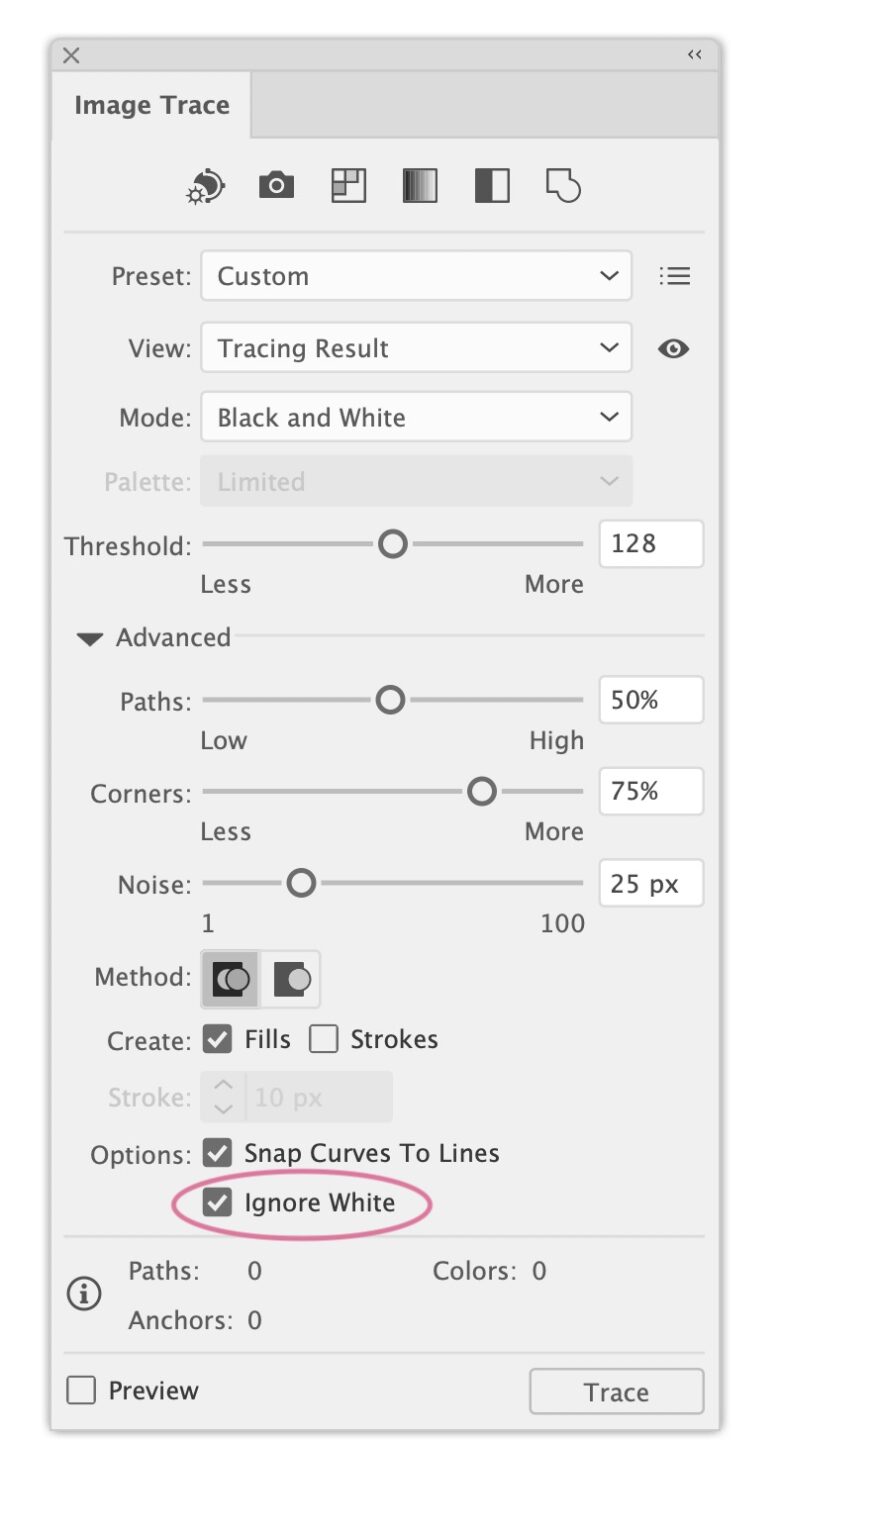Click the Threshold slider handle
Viewport: 877px width, 1536px height.
[393, 544]
